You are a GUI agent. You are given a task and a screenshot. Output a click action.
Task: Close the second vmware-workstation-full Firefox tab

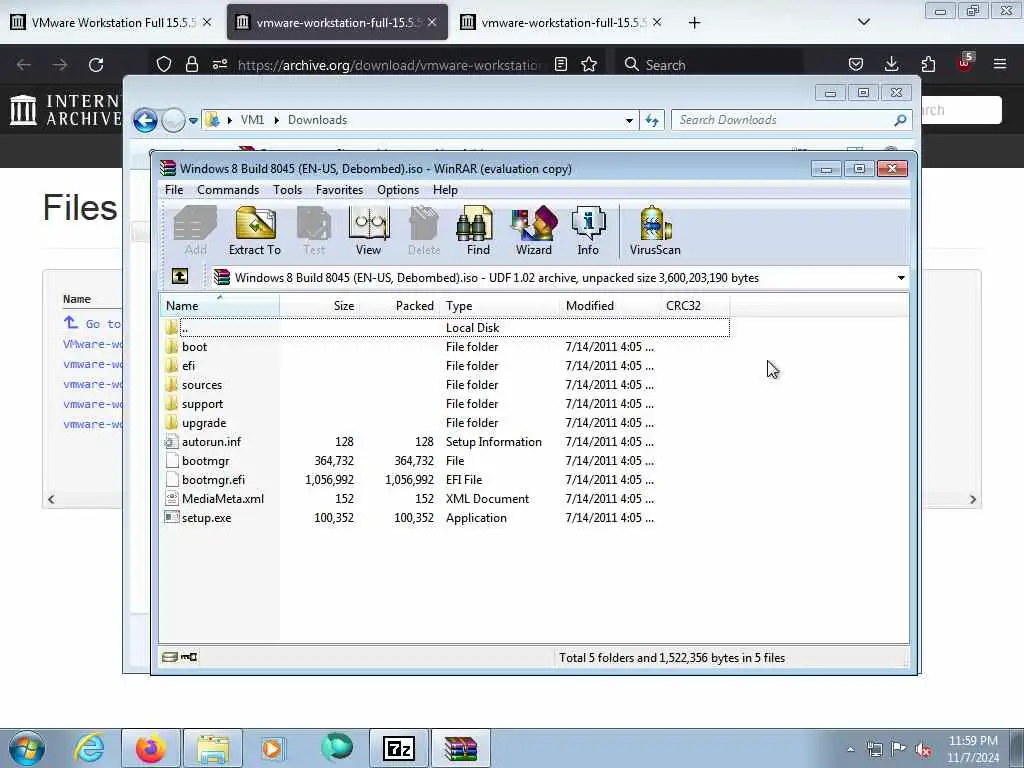click(x=432, y=22)
